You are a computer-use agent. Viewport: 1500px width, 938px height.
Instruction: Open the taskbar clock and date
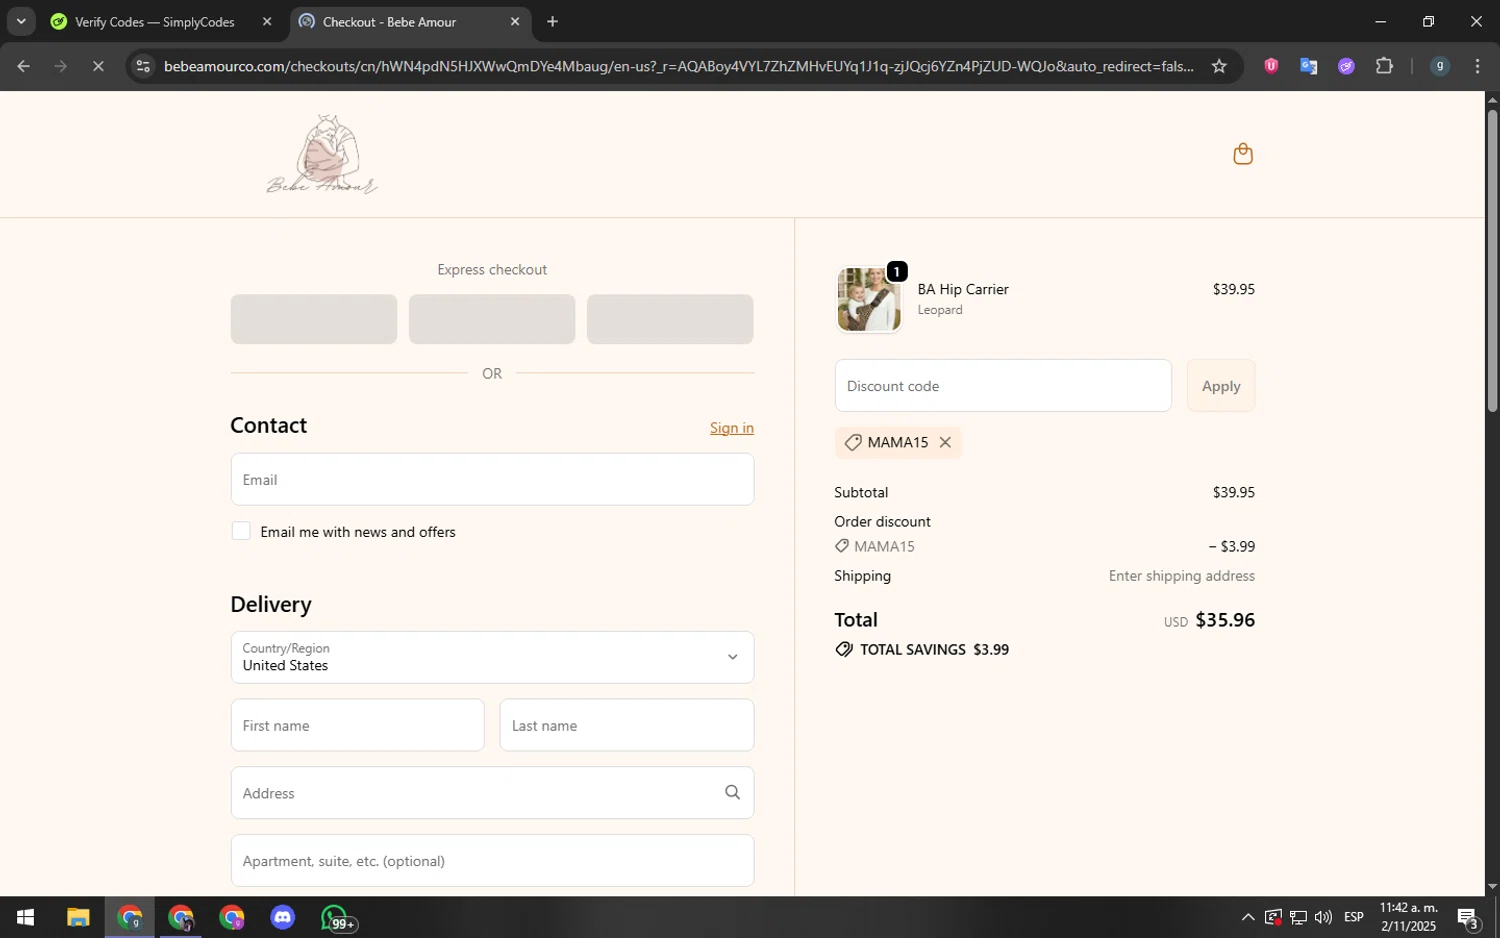[x=1408, y=918]
